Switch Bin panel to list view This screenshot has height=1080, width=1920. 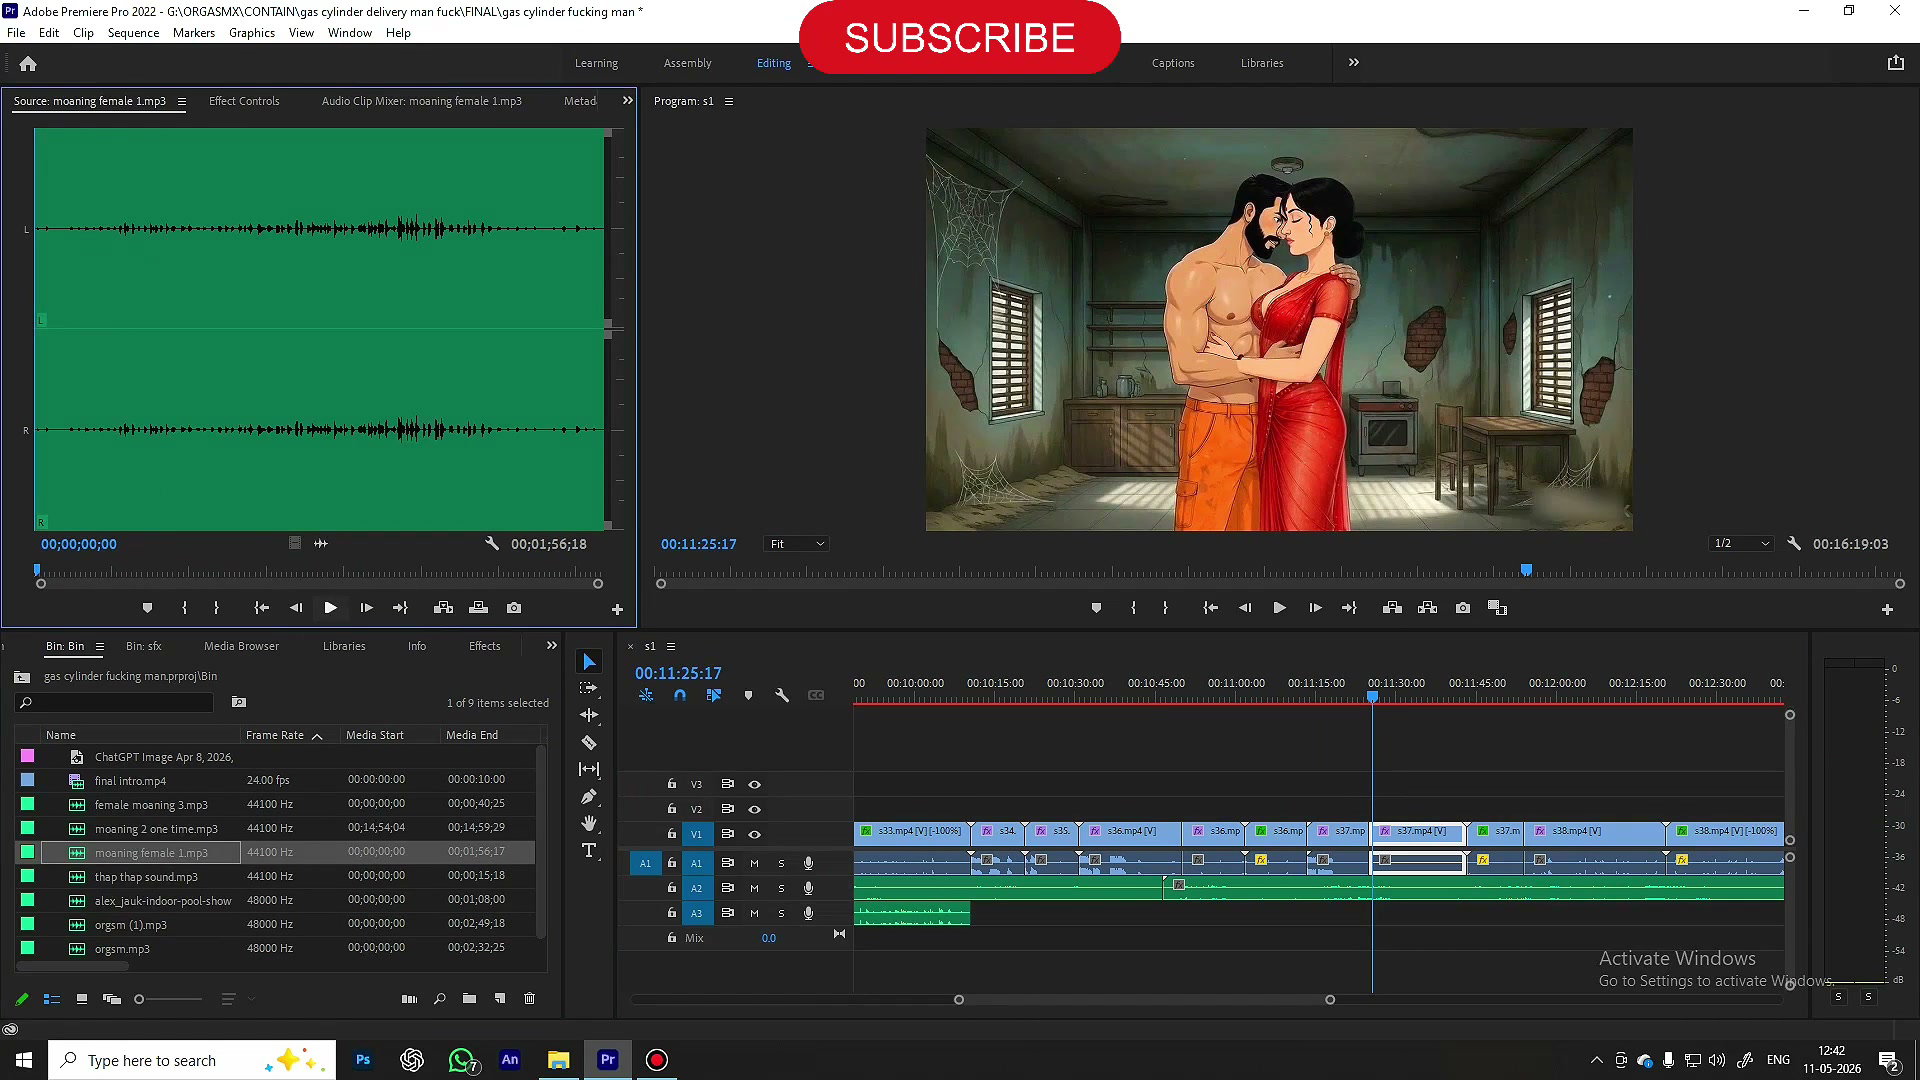point(52,999)
